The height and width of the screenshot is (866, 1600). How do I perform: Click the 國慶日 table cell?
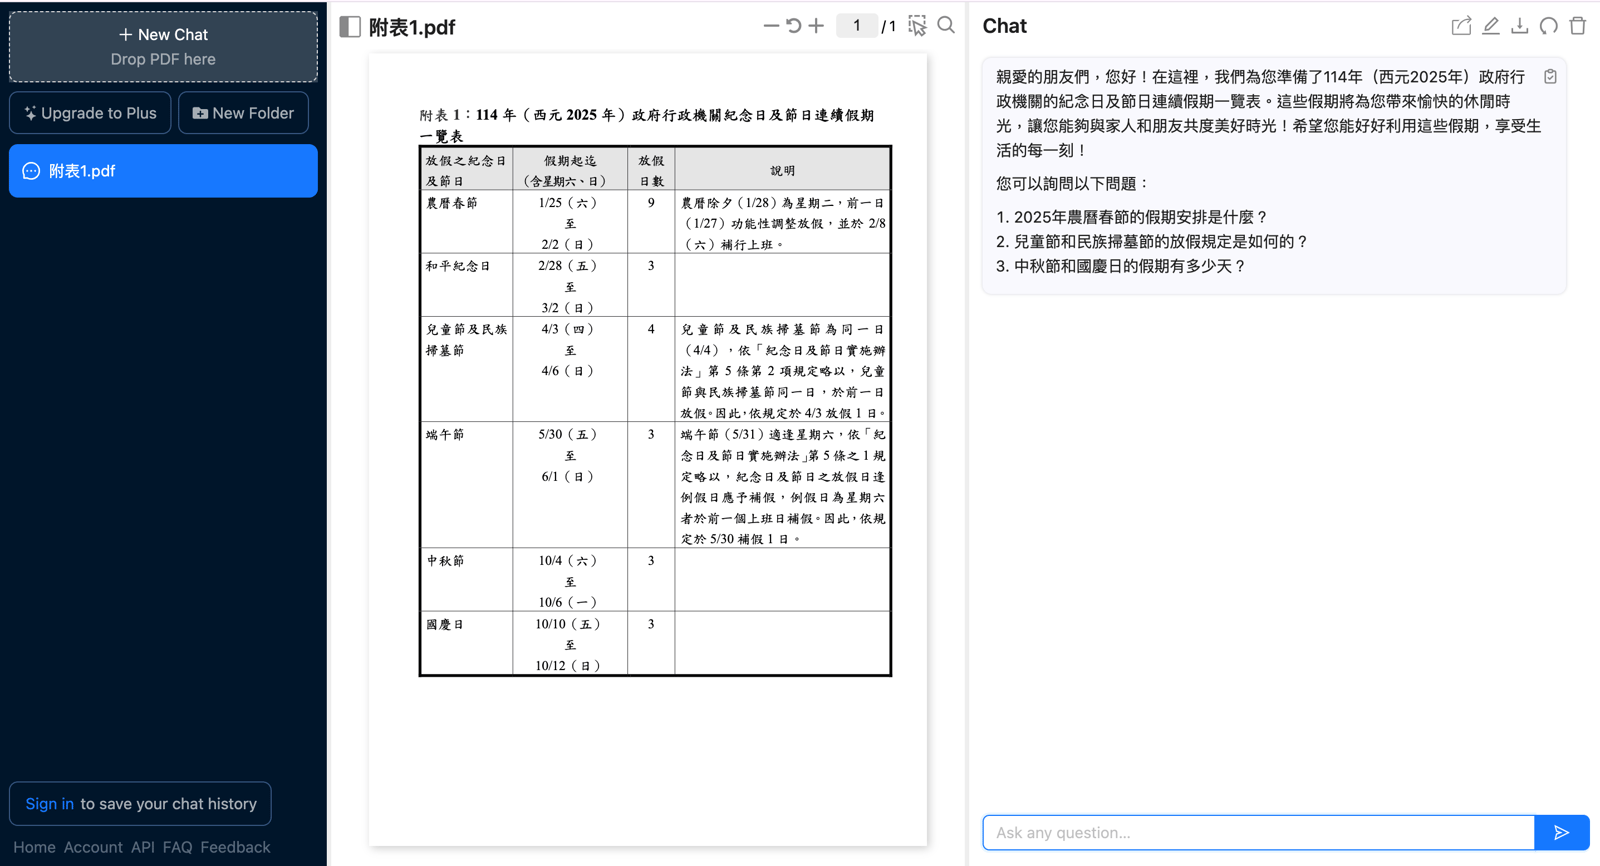pos(467,643)
